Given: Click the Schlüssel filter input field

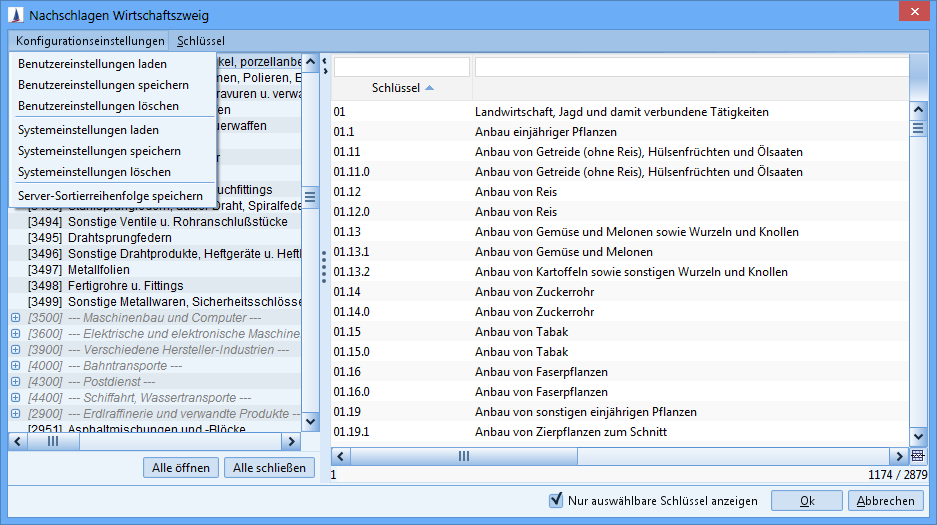Looking at the screenshot, I should pos(402,67).
